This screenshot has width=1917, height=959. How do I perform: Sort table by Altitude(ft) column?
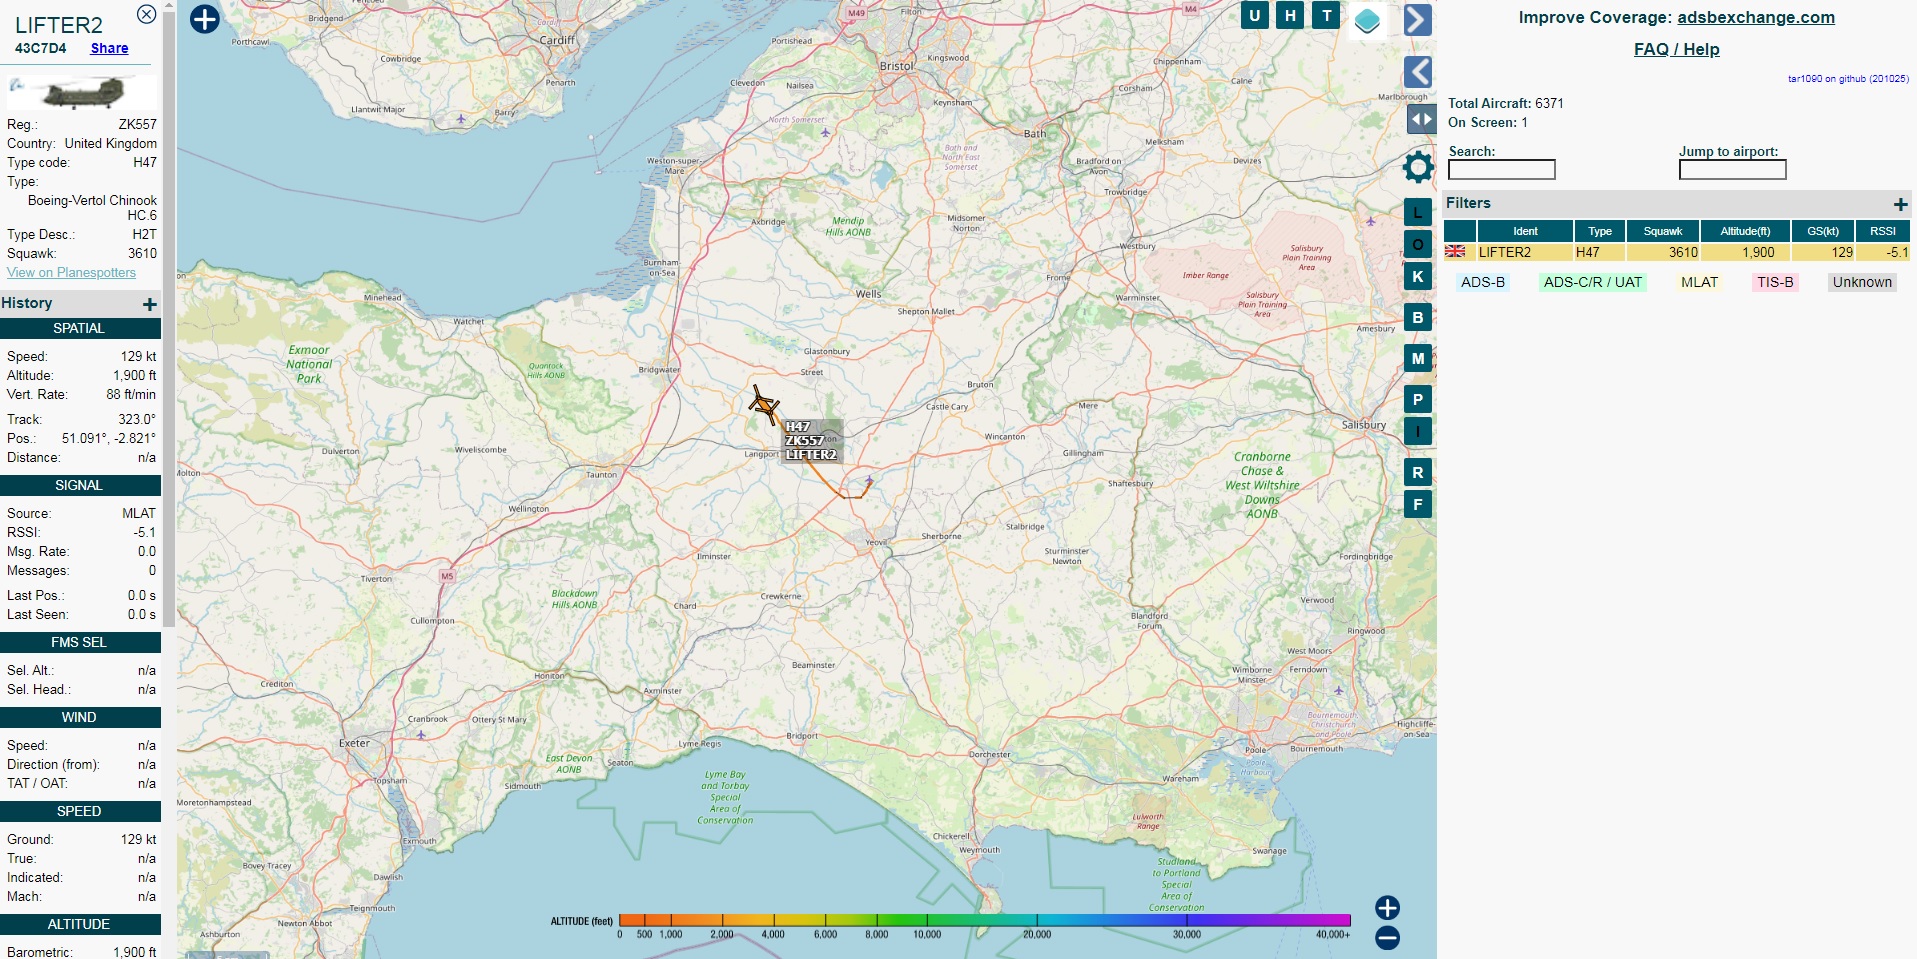[1745, 231]
